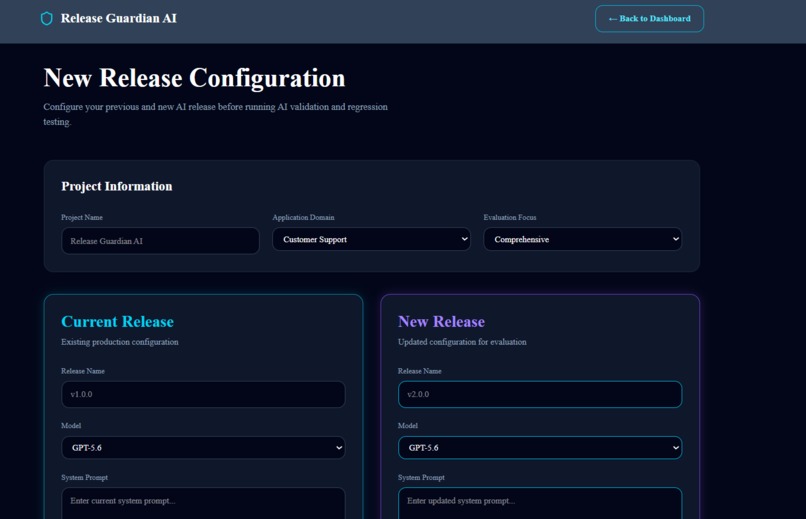This screenshot has width=806, height=519.
Task: Go back to the dashboard
Action: tap(649, 18)
